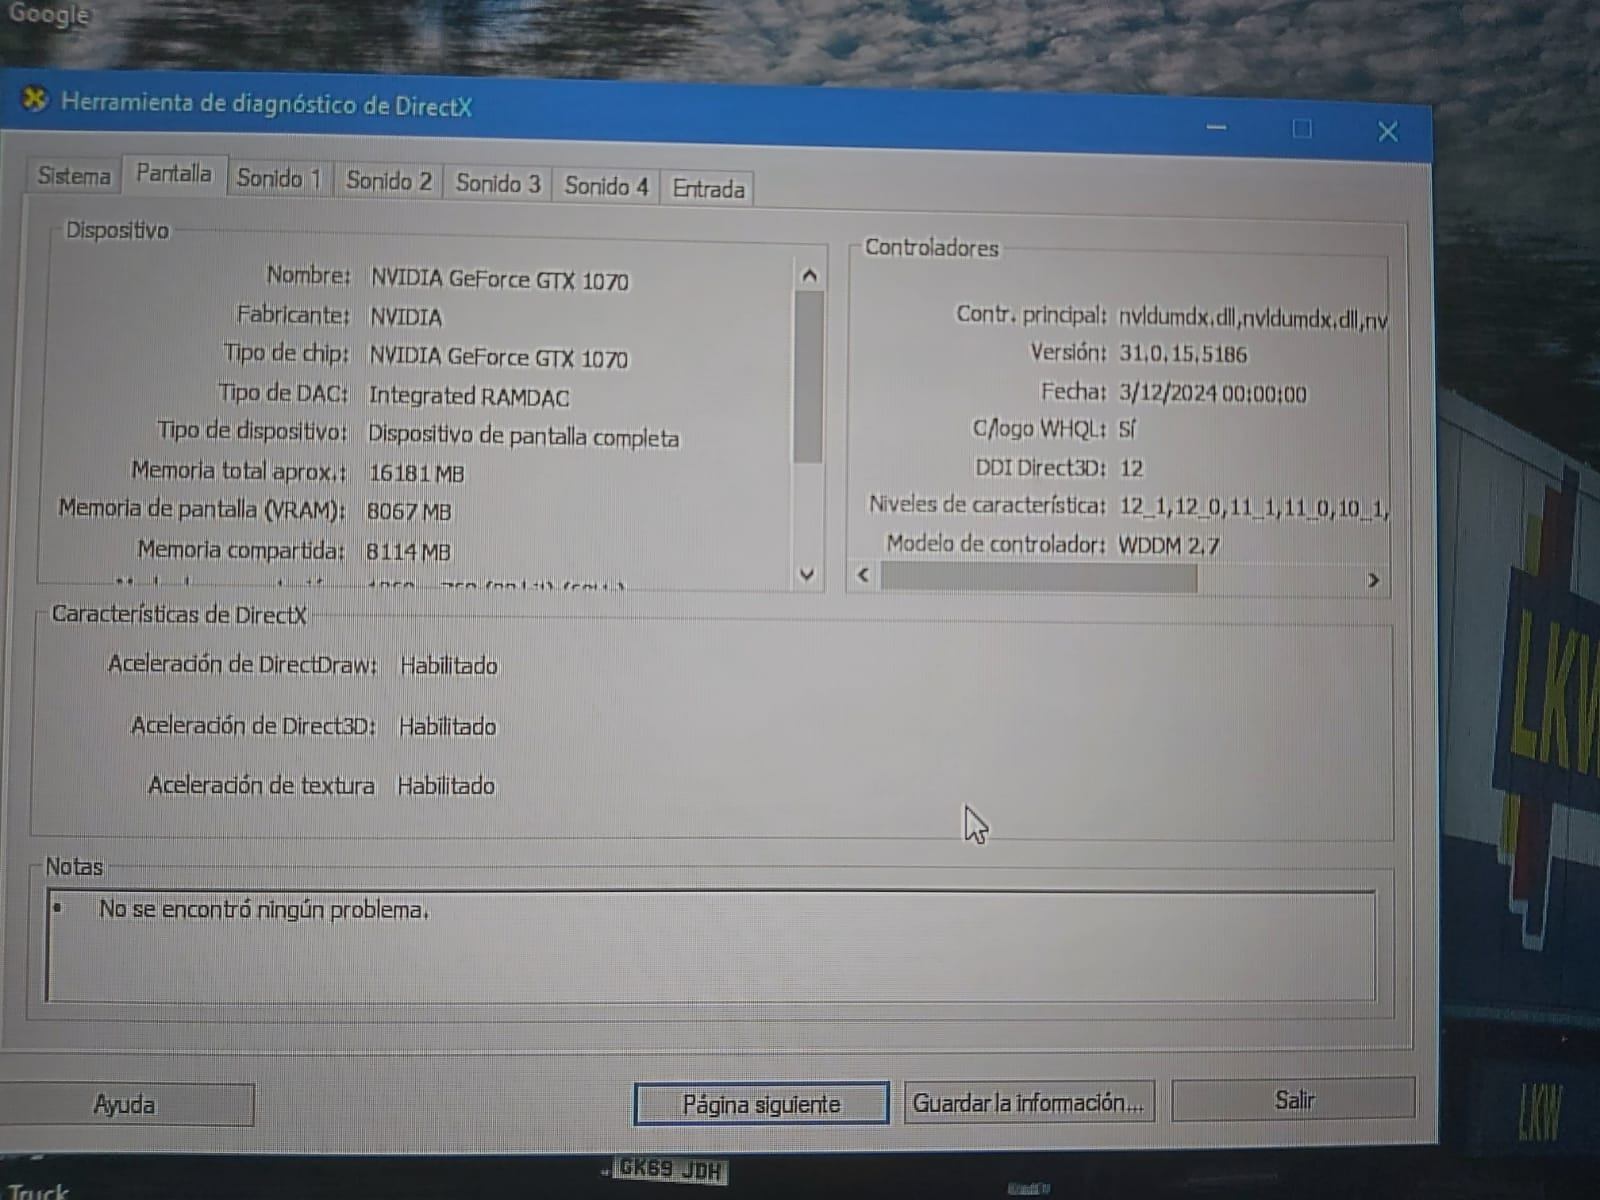Screen dimensions: 1600x1200
Task: Select the Pantalla tab
Action: 174,174
